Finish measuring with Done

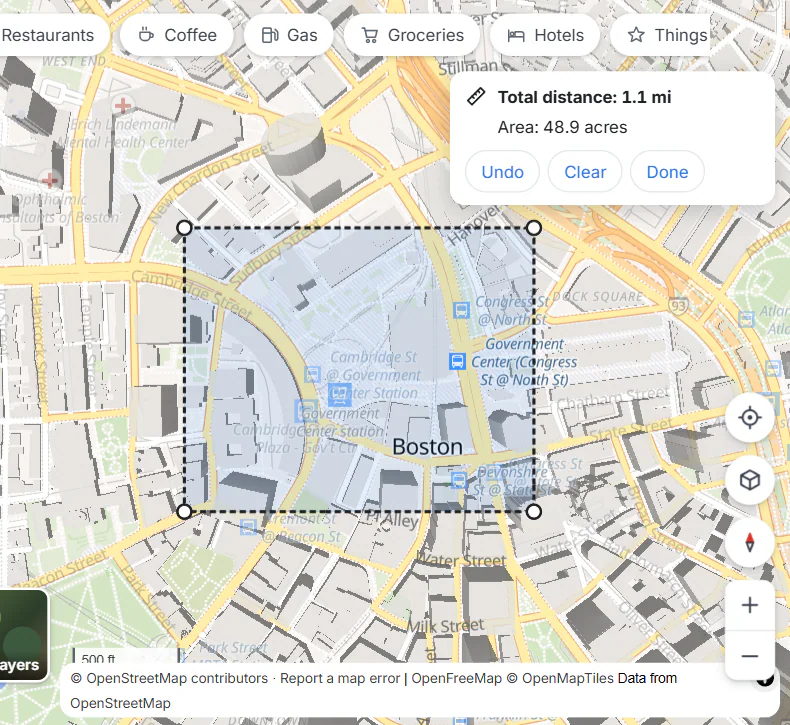coord(667,172)
